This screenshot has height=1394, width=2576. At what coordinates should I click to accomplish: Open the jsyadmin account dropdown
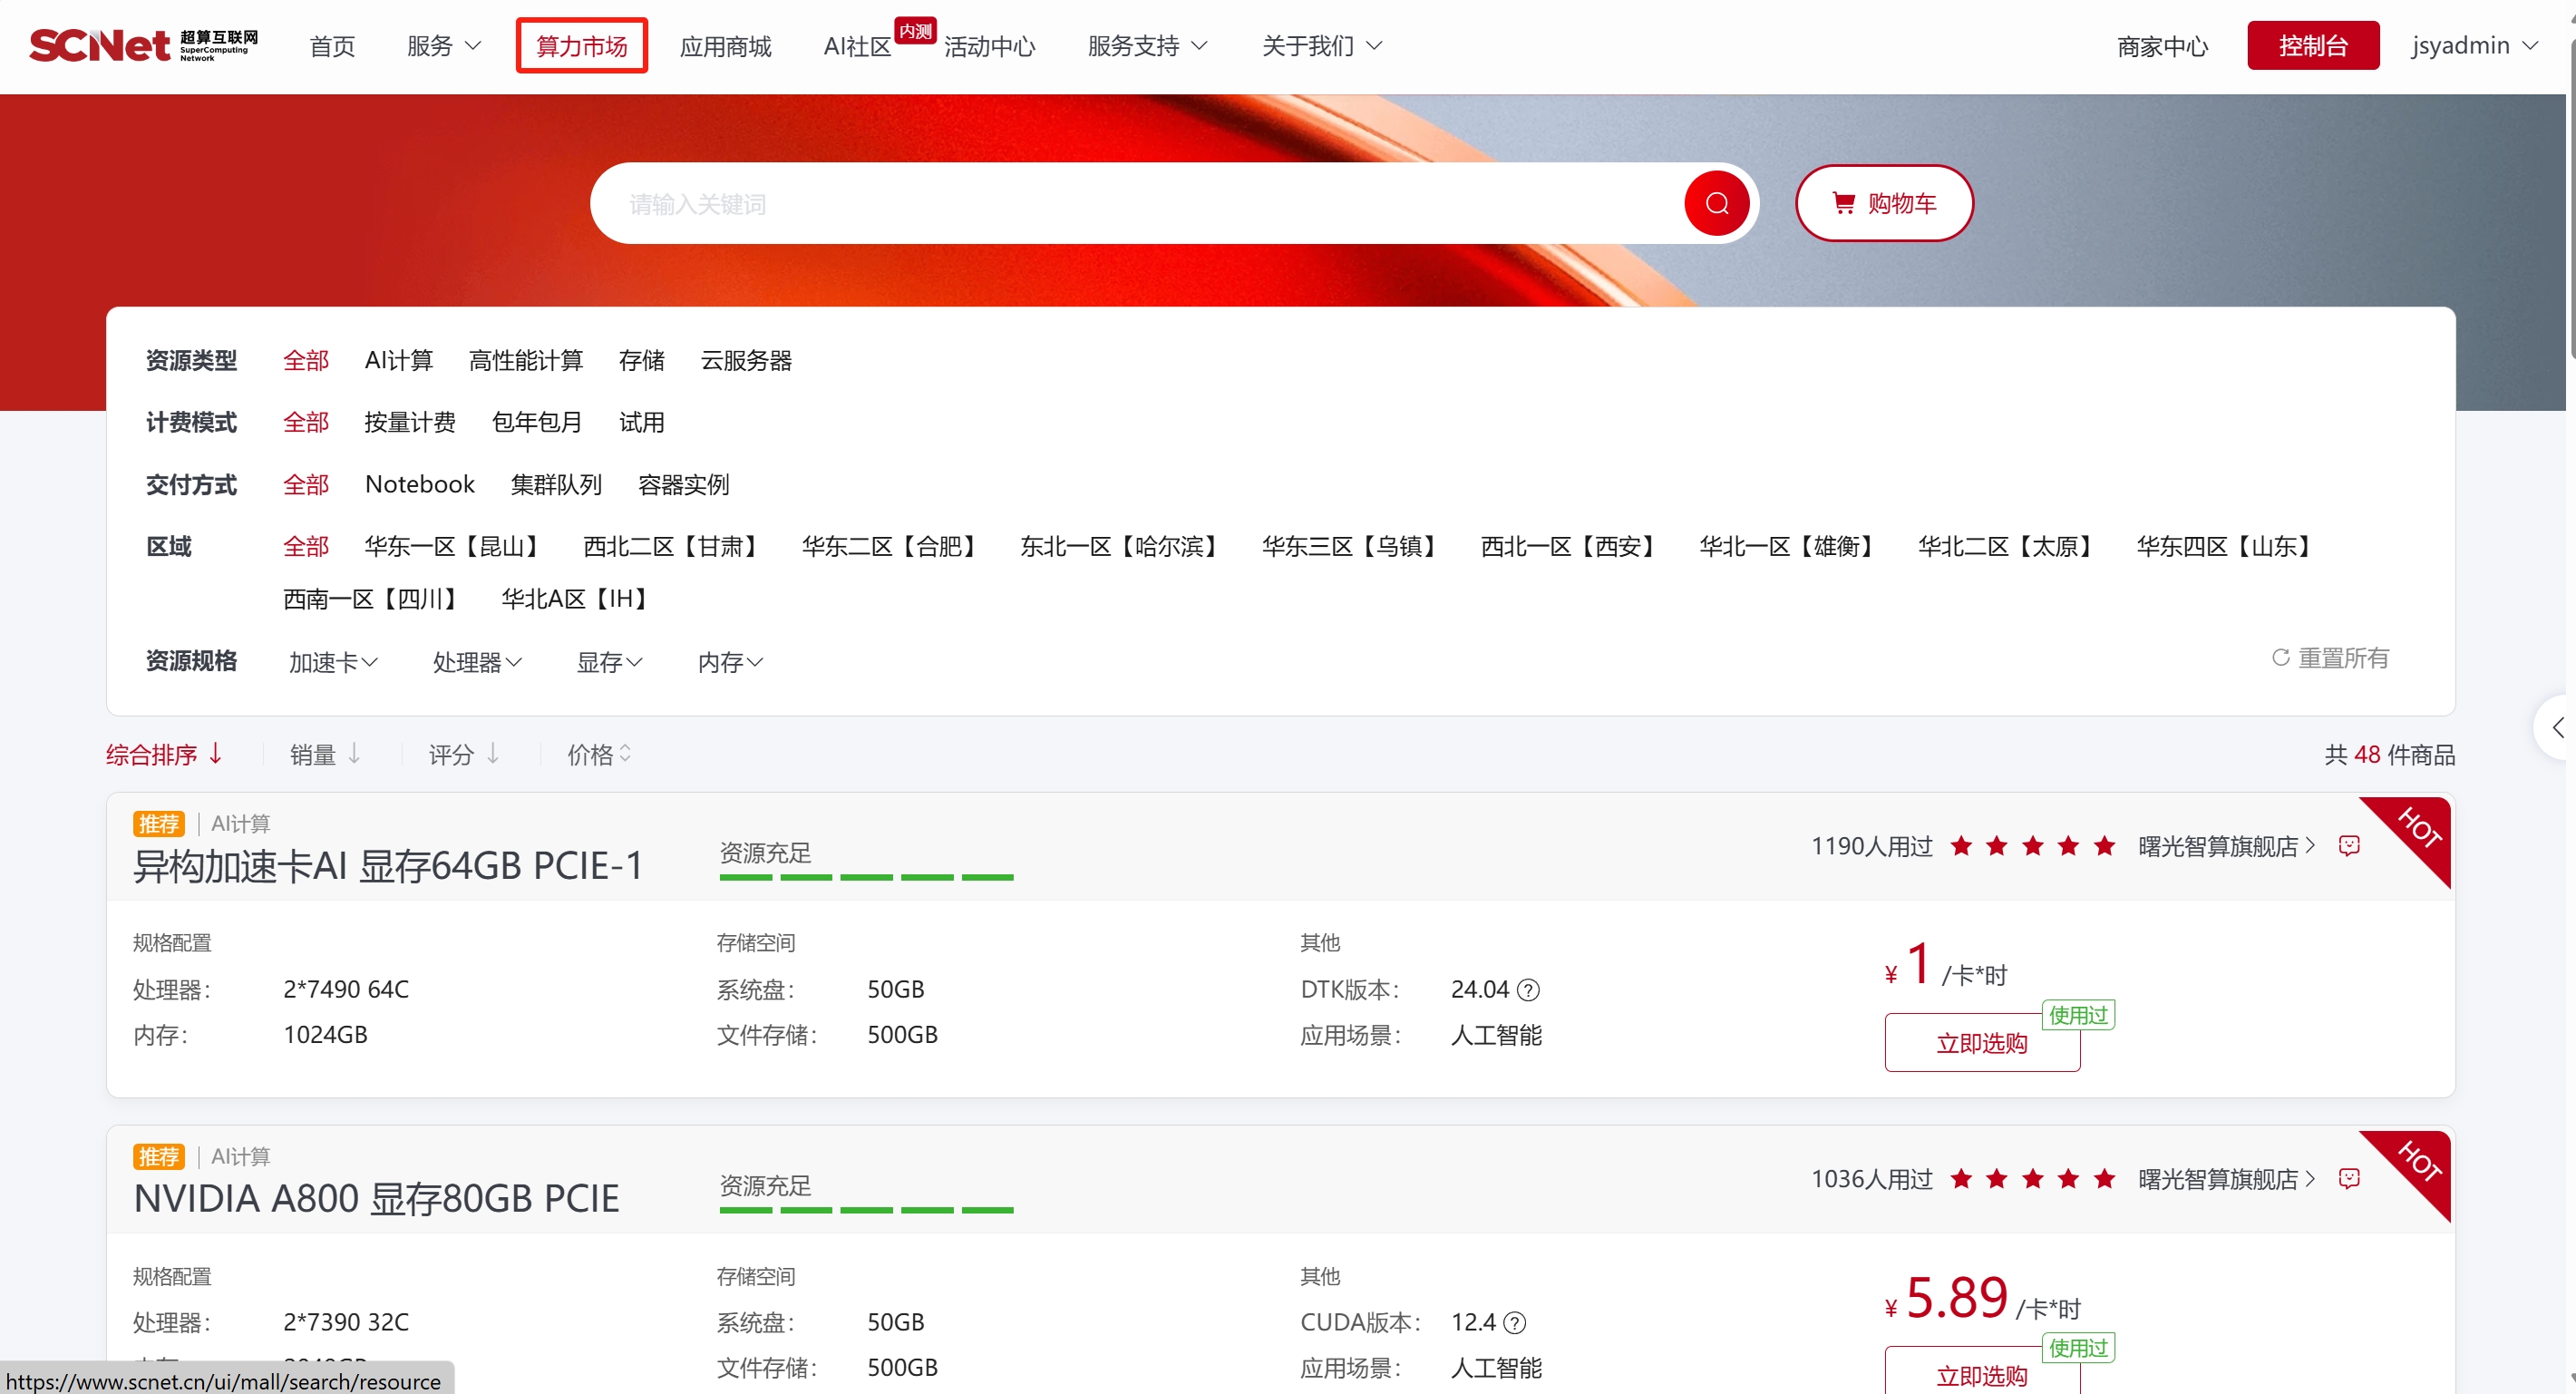click(x=2474, y=46)
